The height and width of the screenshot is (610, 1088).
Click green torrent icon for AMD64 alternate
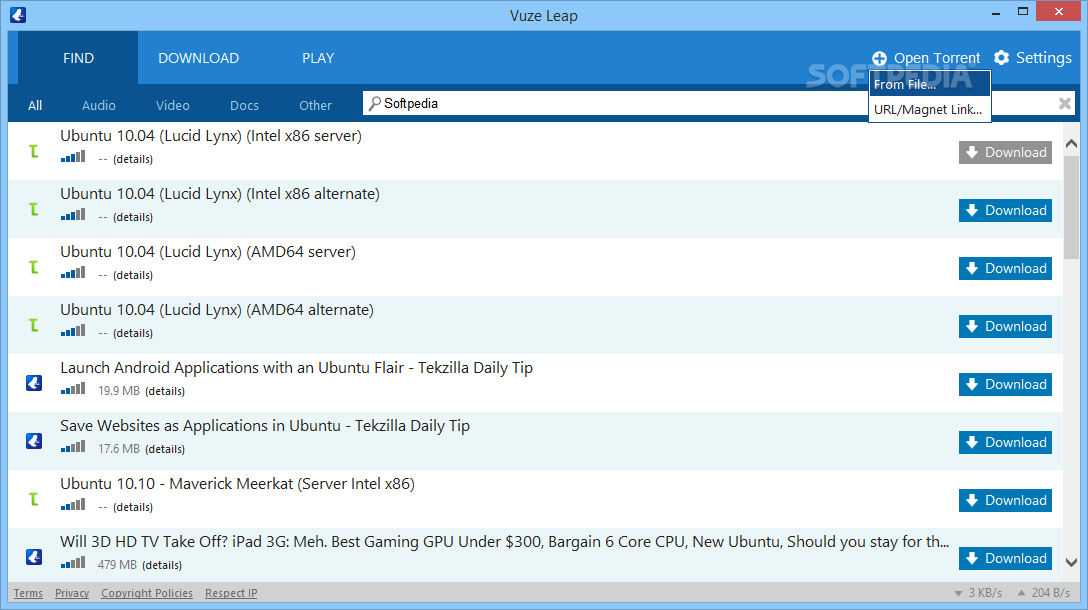coord(33,325)
